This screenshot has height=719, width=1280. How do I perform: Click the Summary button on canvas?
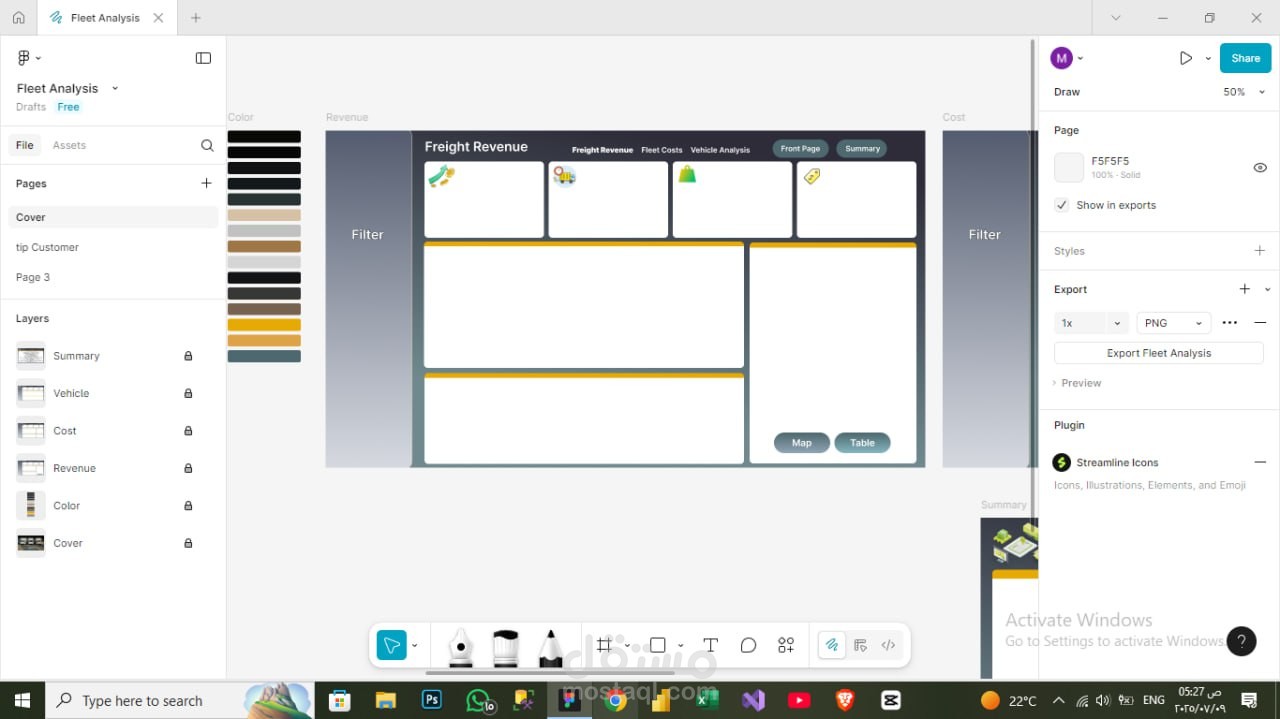[862, 149]
